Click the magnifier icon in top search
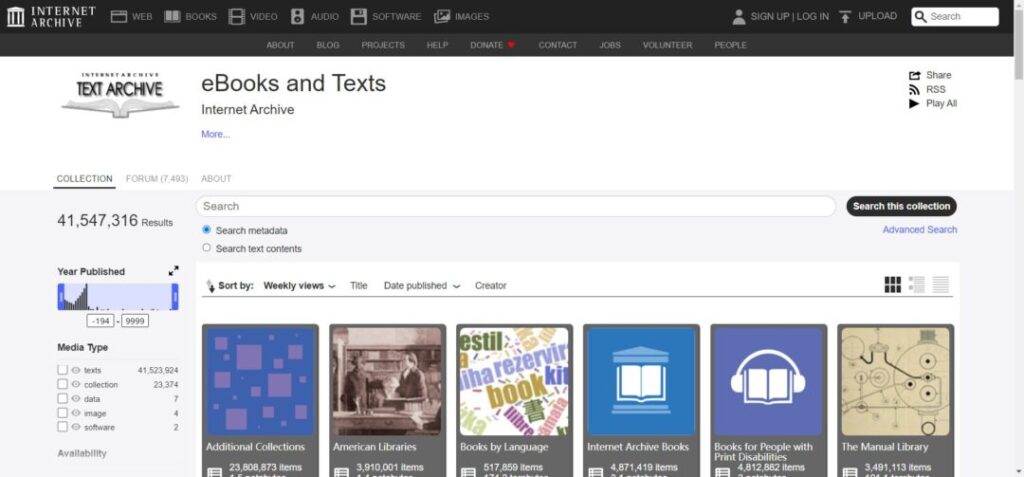This screenshot has height=477, width=1024. (x=921, y=16)
